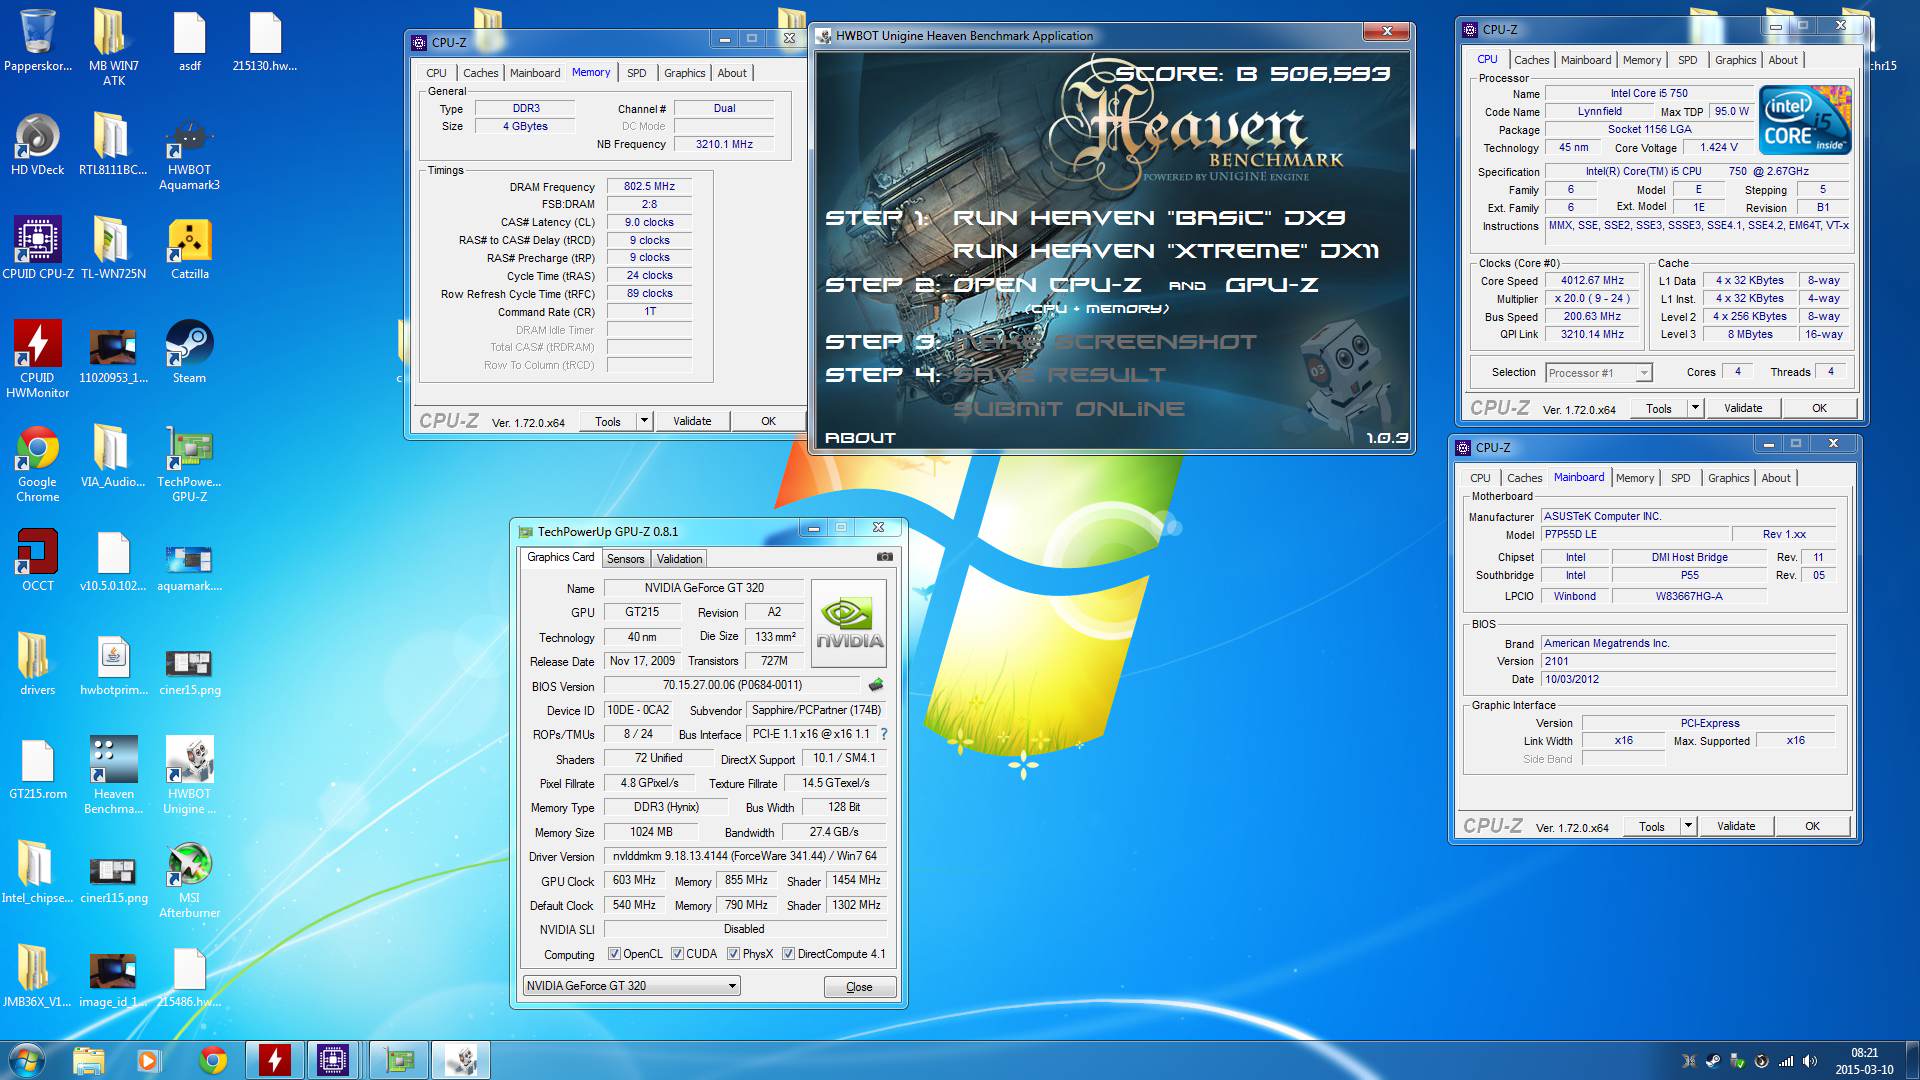Open the Recycle Bin (Papperskorgen) desktop icon
The width and height of the screenshot is (1920, 1080).
pos(38,41)
